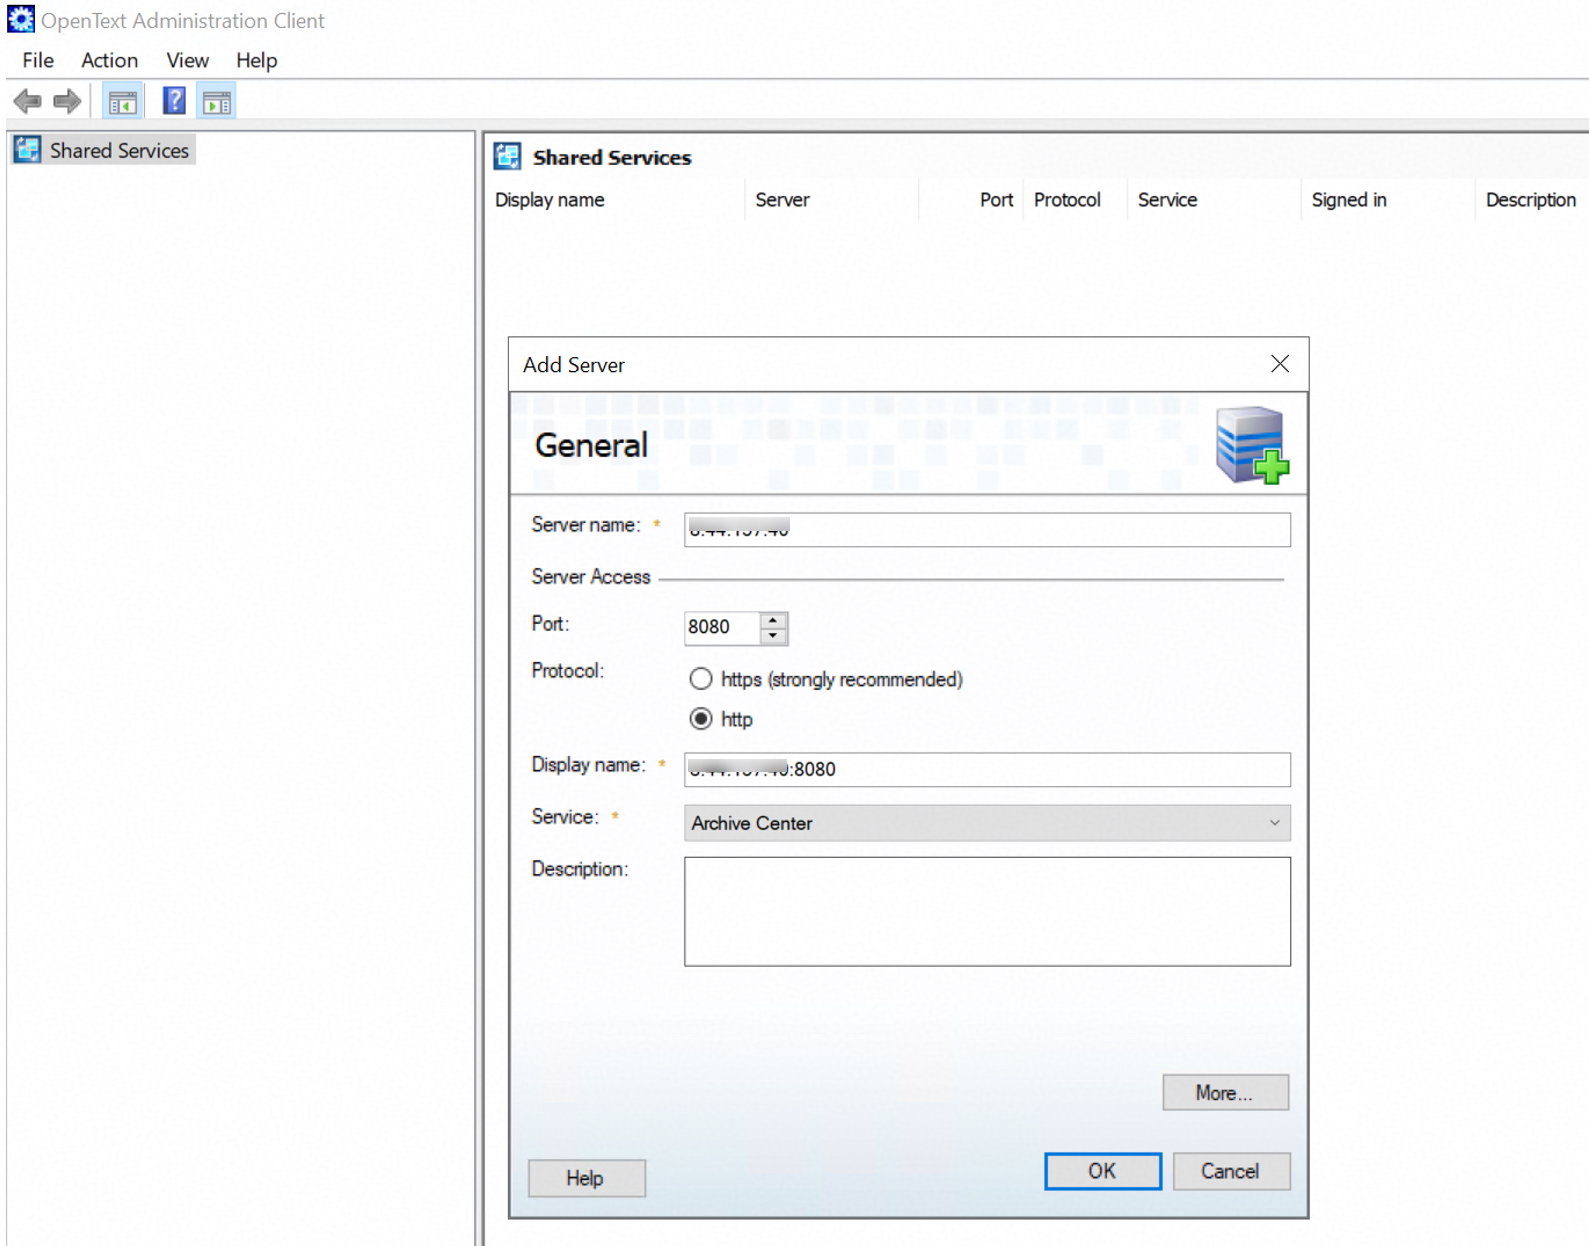
Task: Click the Back arrow toolbar icon
Action: (27, 101)
